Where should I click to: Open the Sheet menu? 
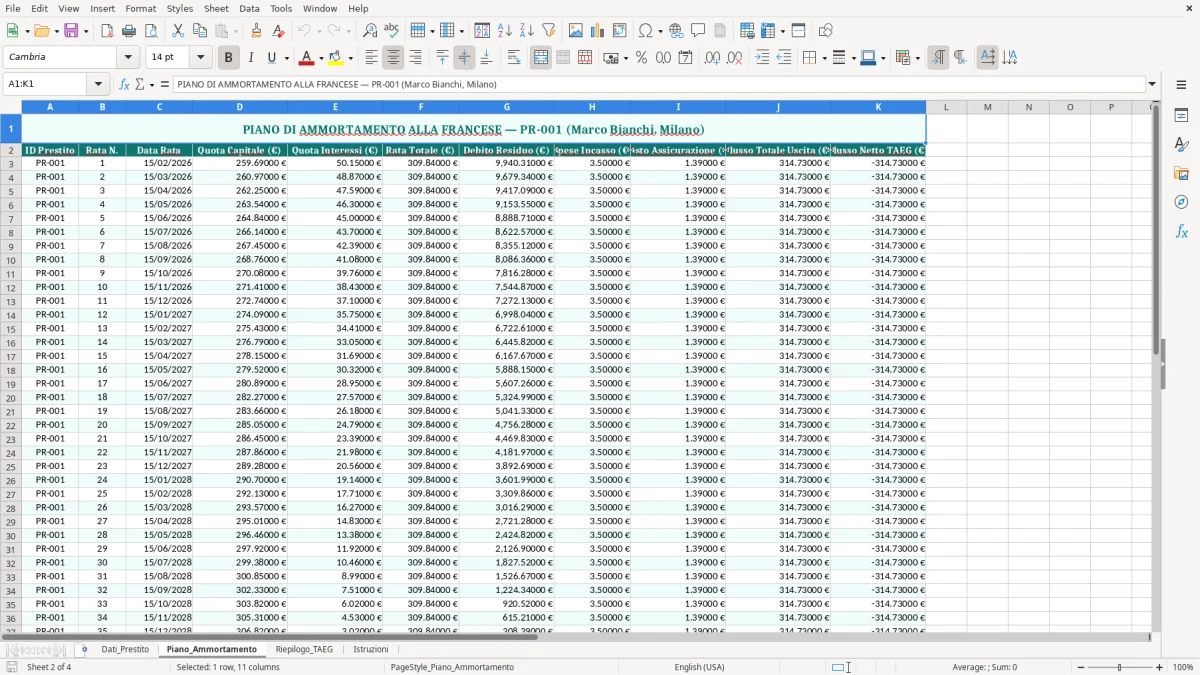tap(216, 8)
